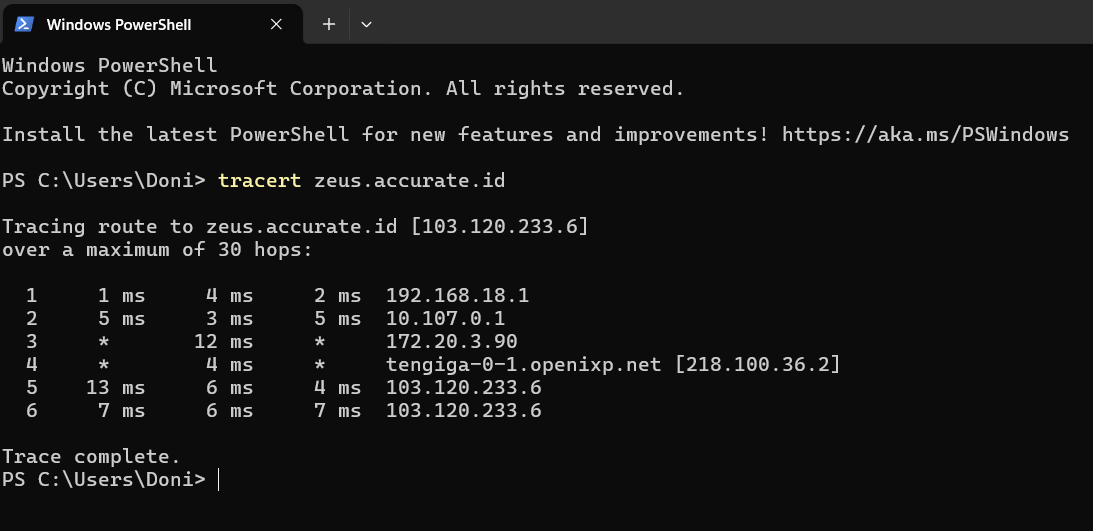Click the "over a maximum of 30 hops" line
This screenshot has height=531, width=1093.
157,250
